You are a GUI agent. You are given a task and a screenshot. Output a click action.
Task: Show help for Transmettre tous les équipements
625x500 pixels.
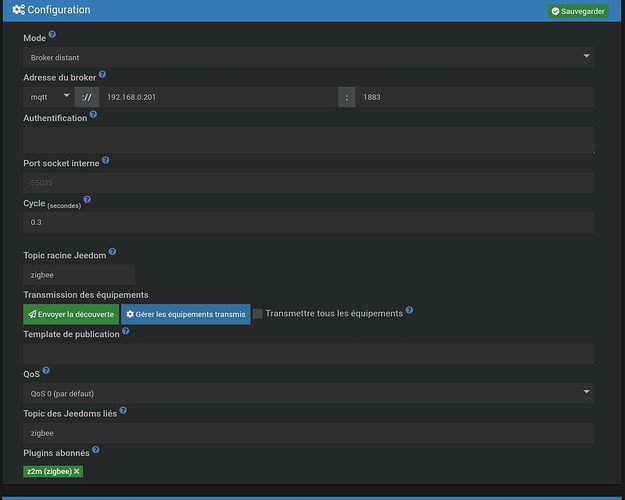coord(409,310)
